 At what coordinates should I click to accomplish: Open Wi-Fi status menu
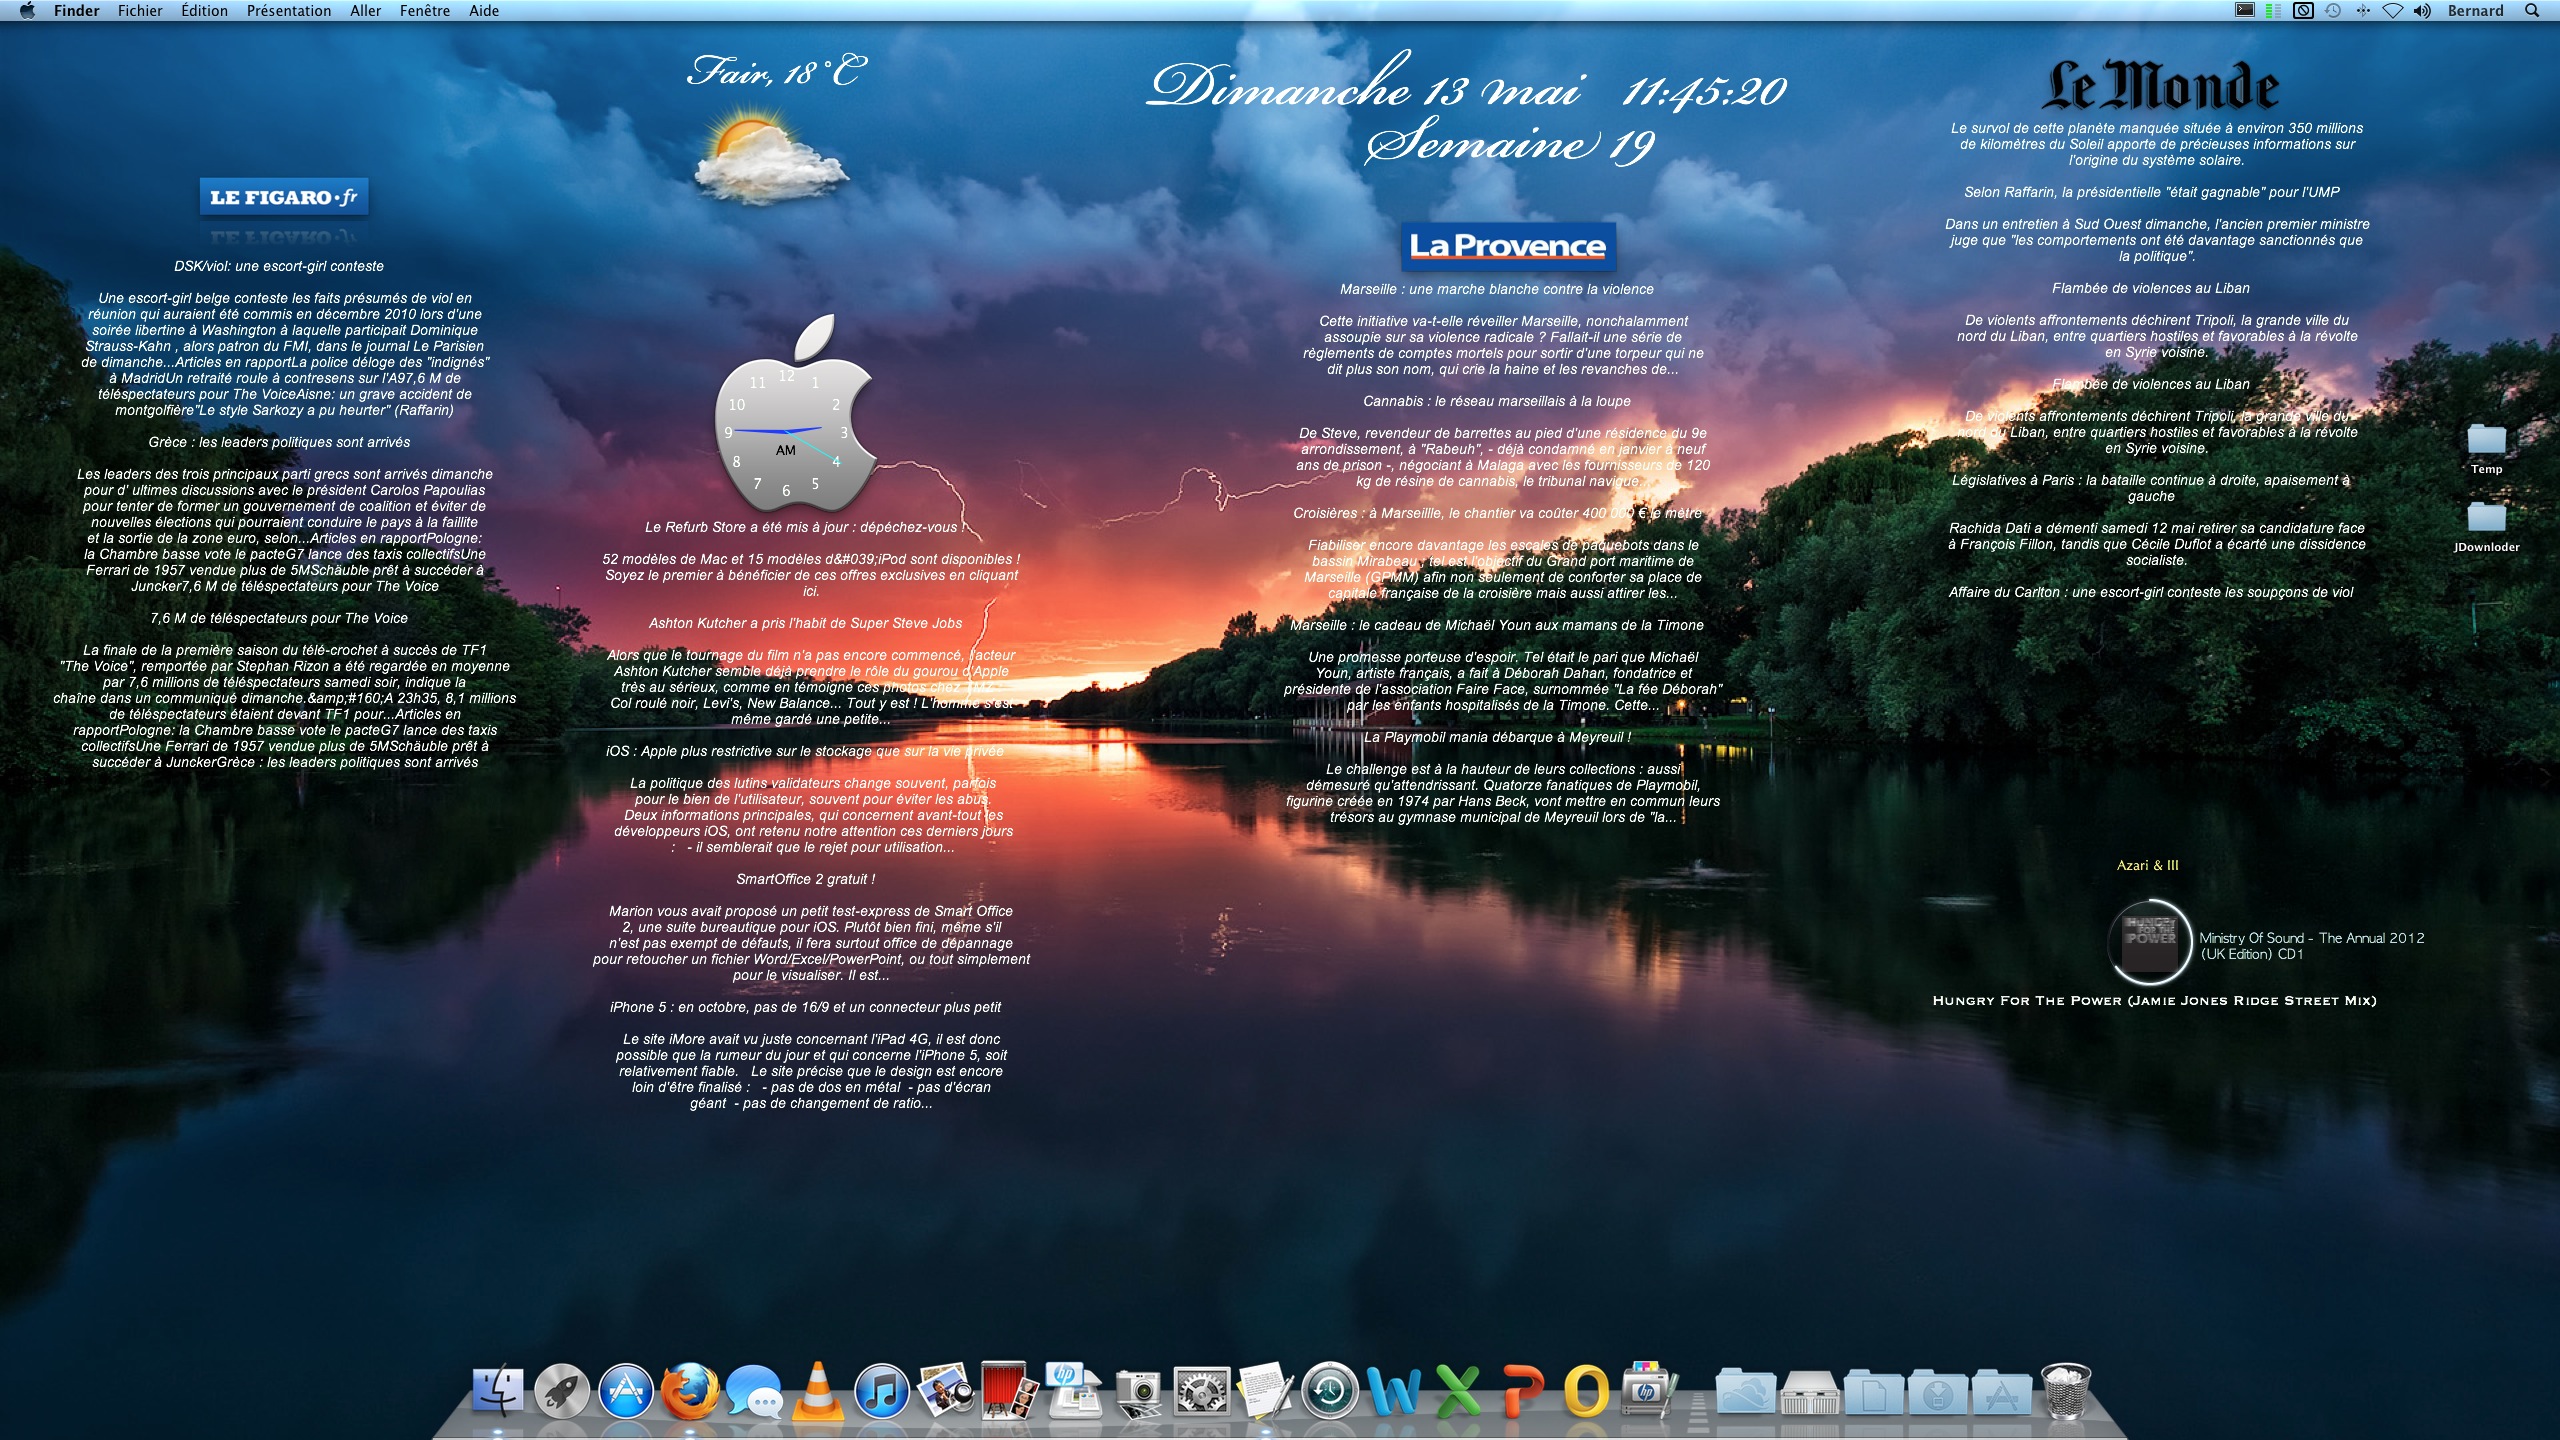click(2393, 11)
